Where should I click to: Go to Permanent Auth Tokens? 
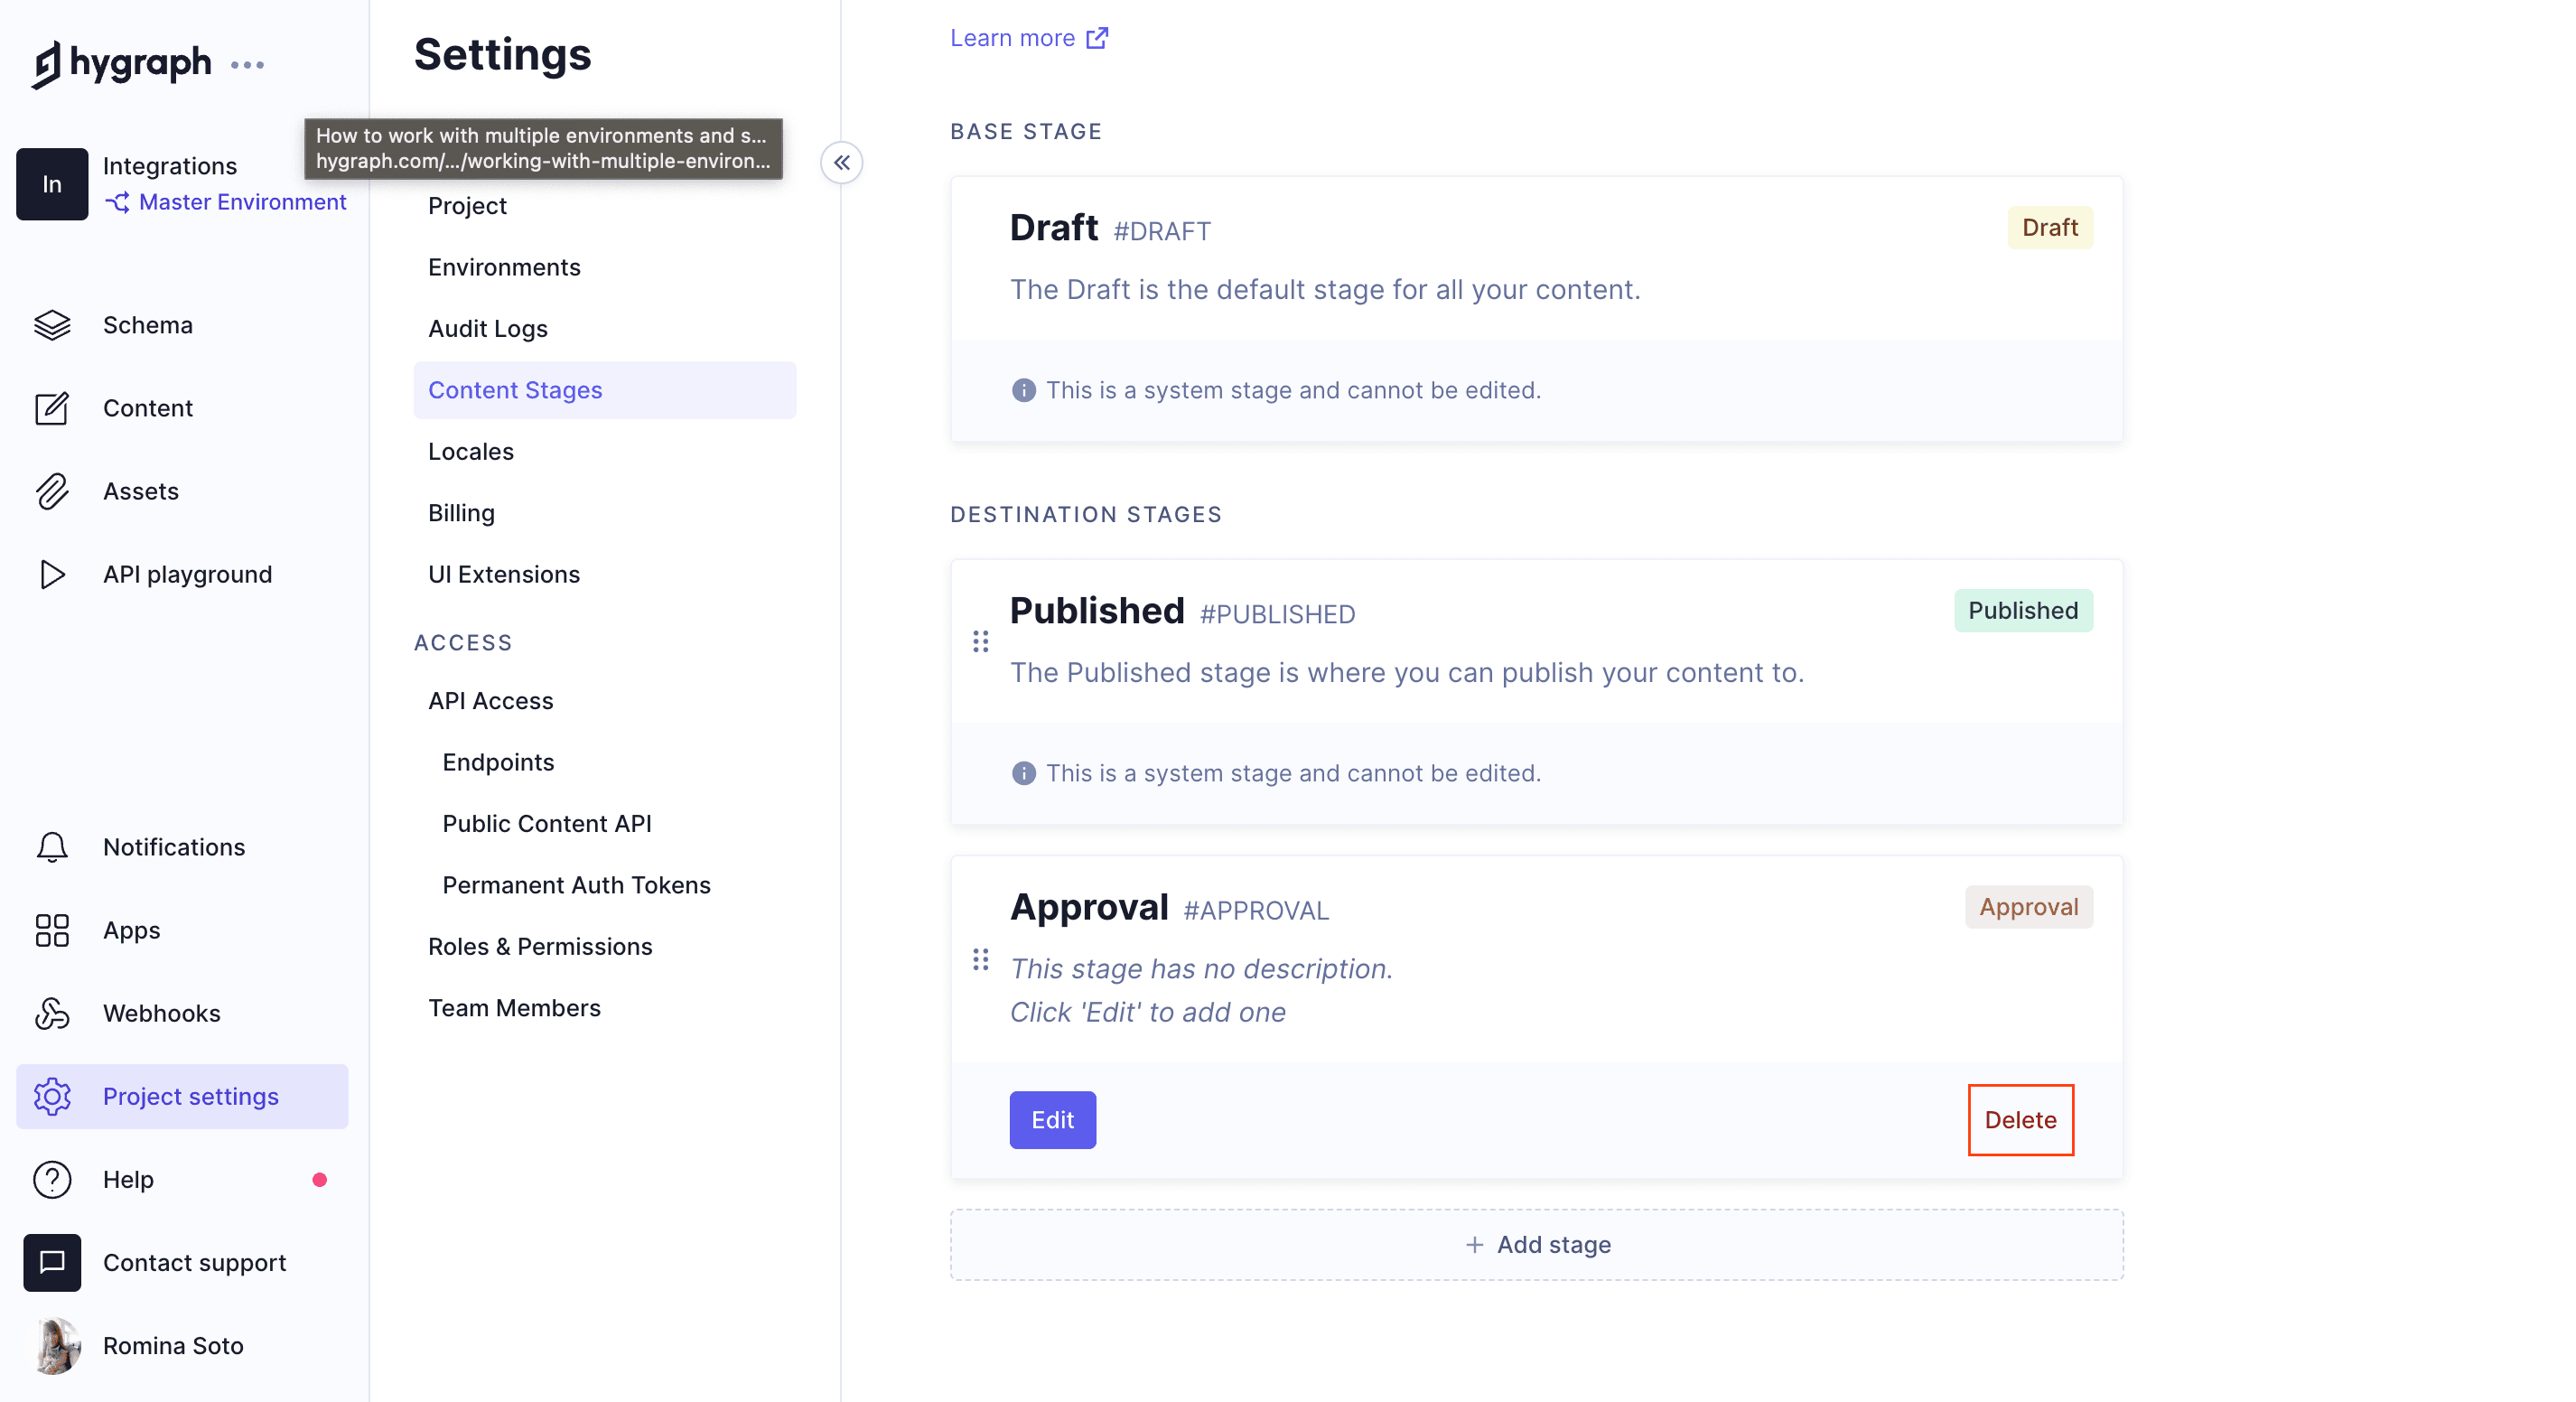point(576,885)
